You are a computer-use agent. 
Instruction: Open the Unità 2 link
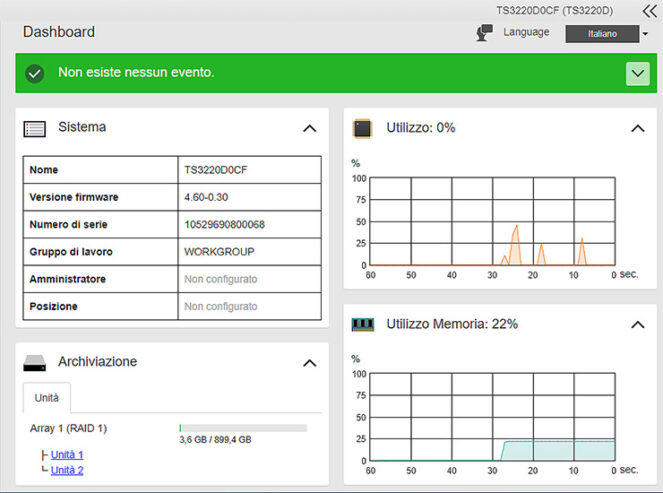tap(67, 470)
